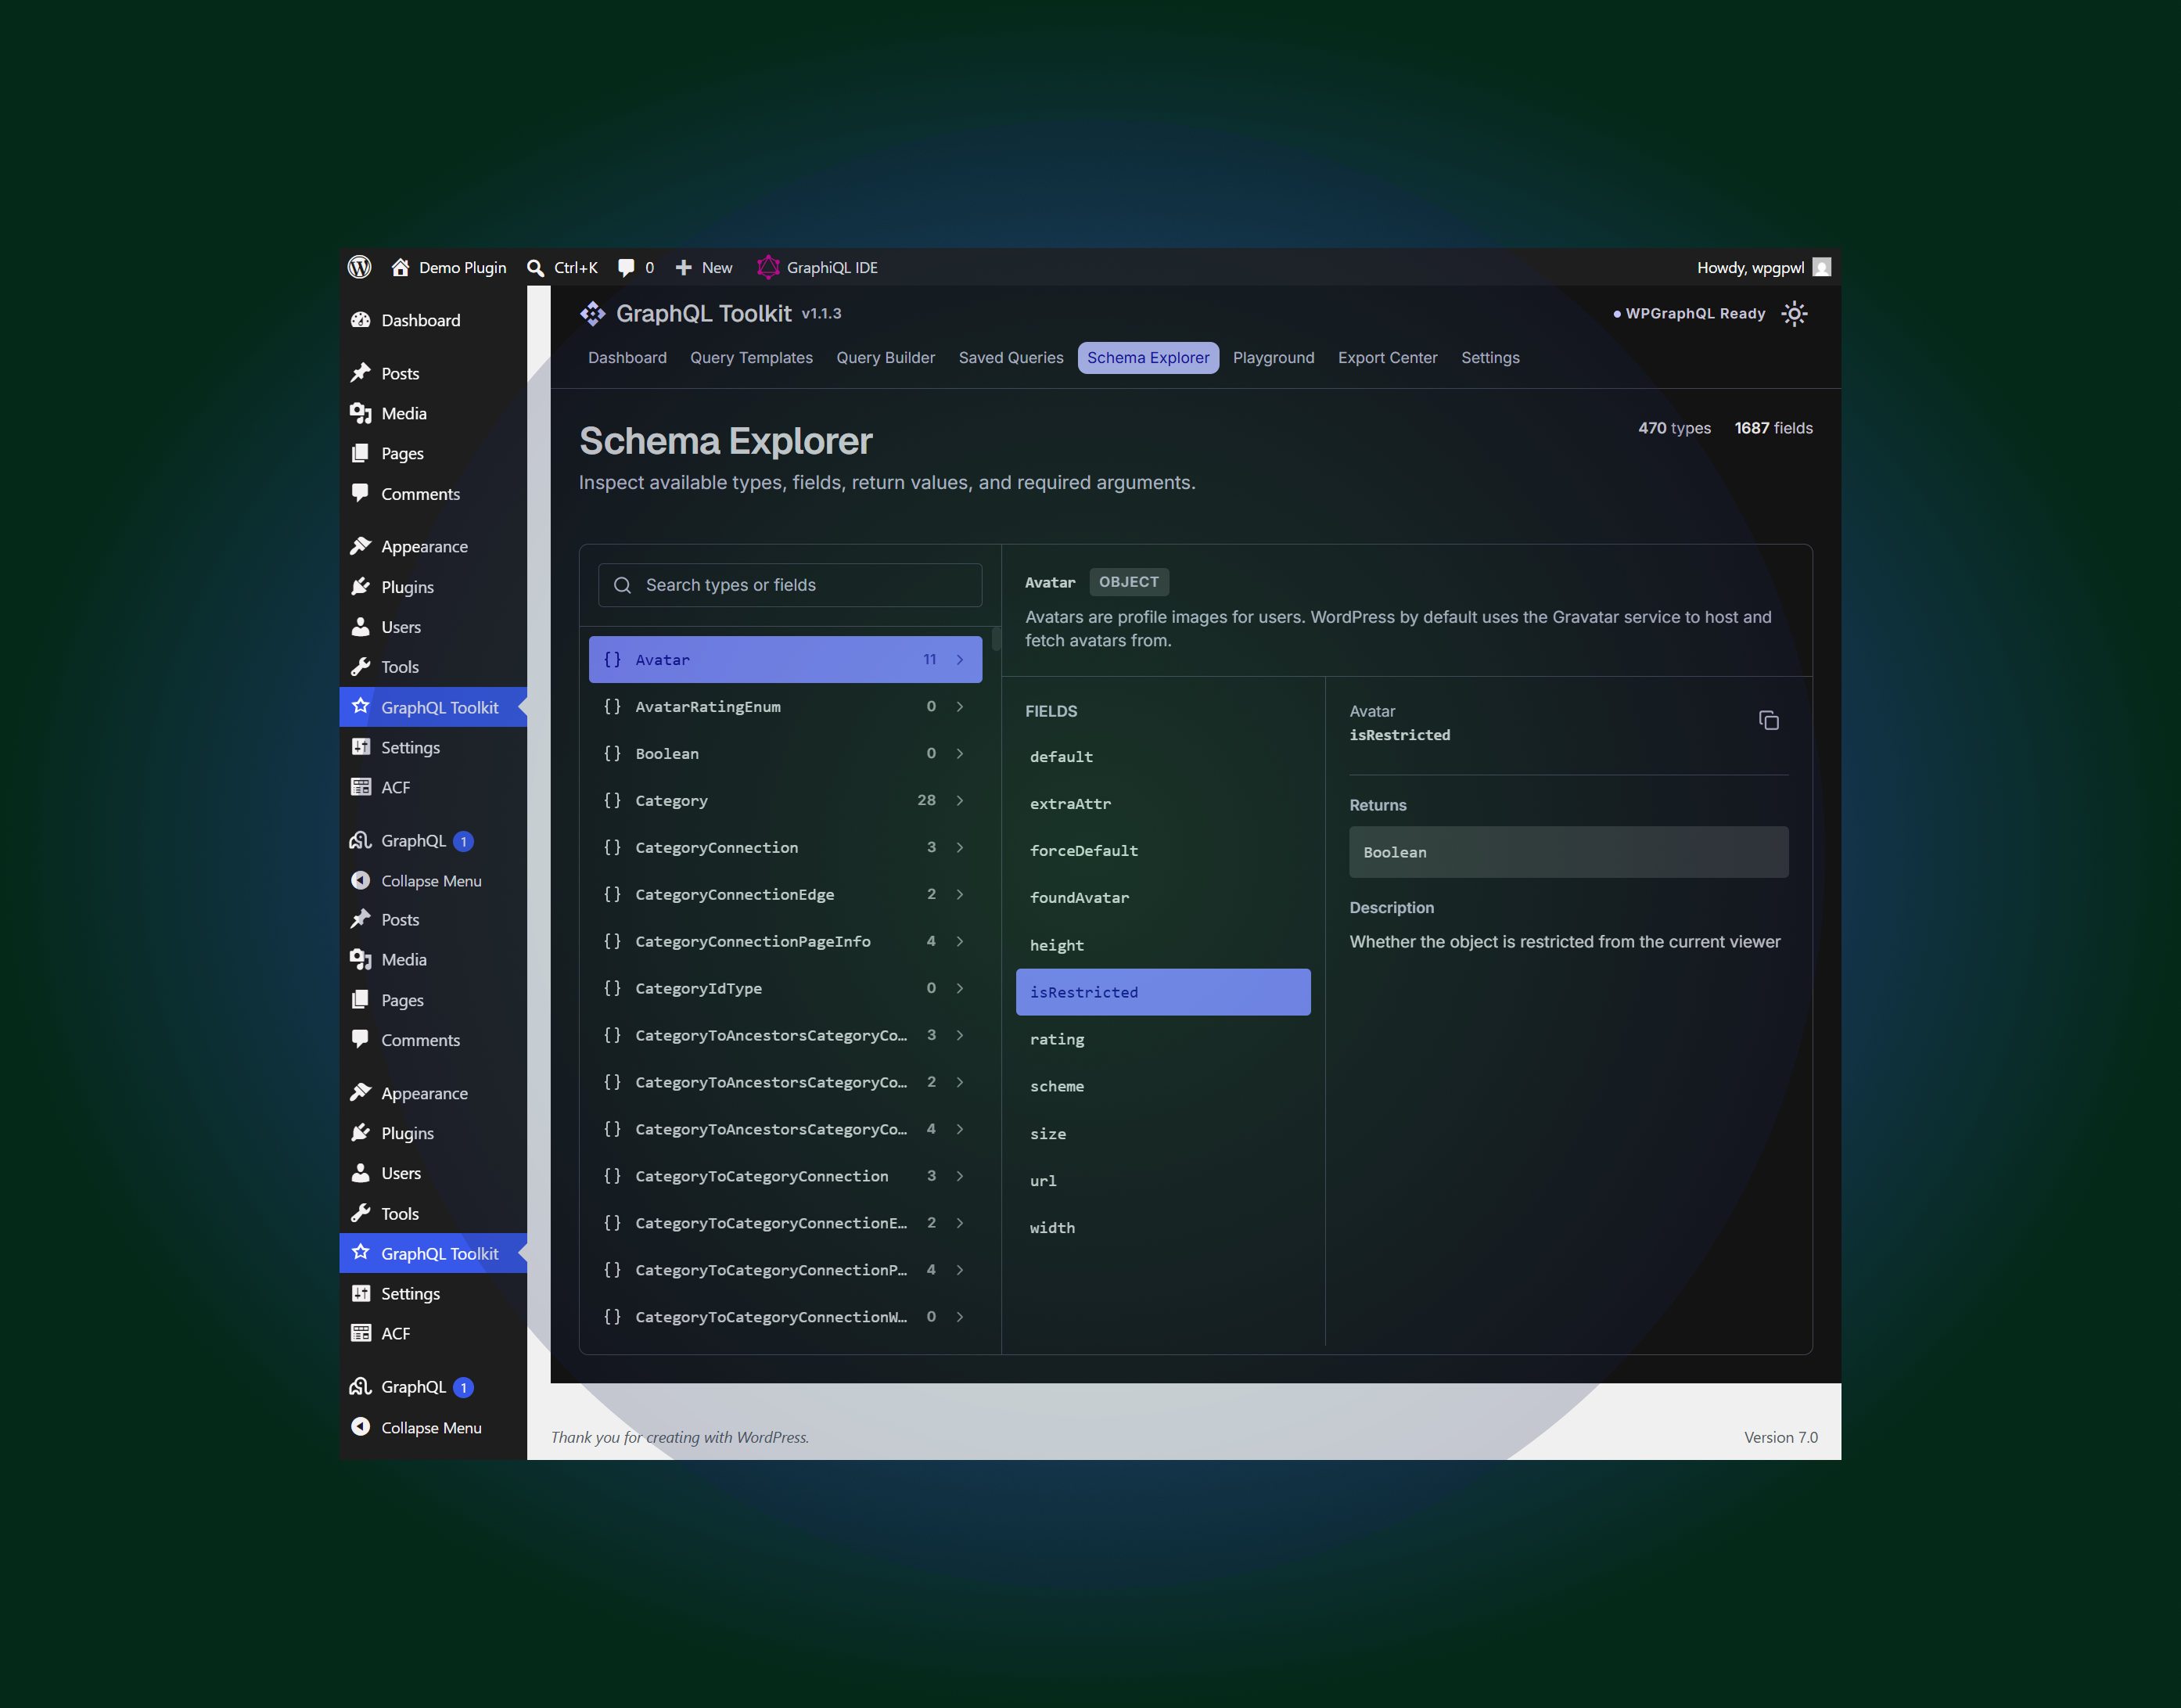Open the Howdy, wpgpwl user avatar

click(x=1821, y=267)
